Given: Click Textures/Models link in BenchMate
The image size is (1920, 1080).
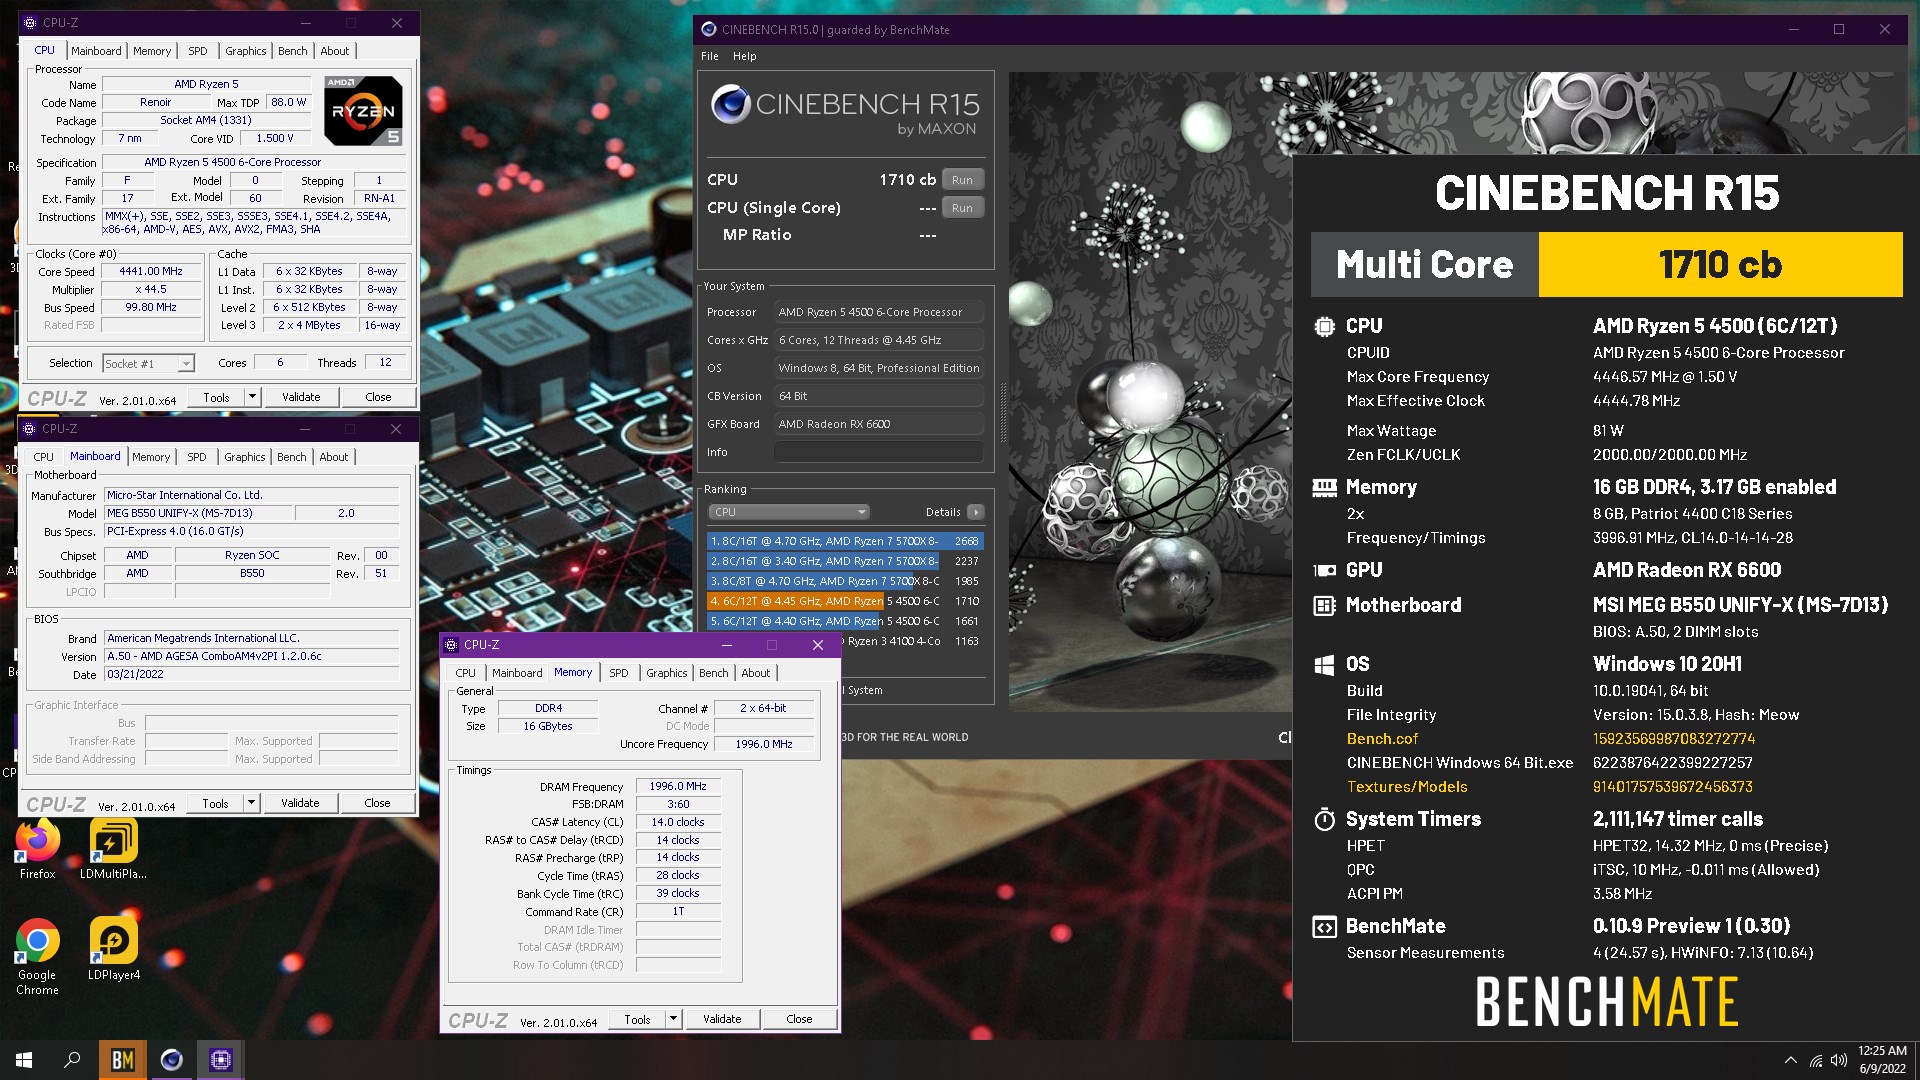Looking at the screenshot, I should coord(1407,787).
